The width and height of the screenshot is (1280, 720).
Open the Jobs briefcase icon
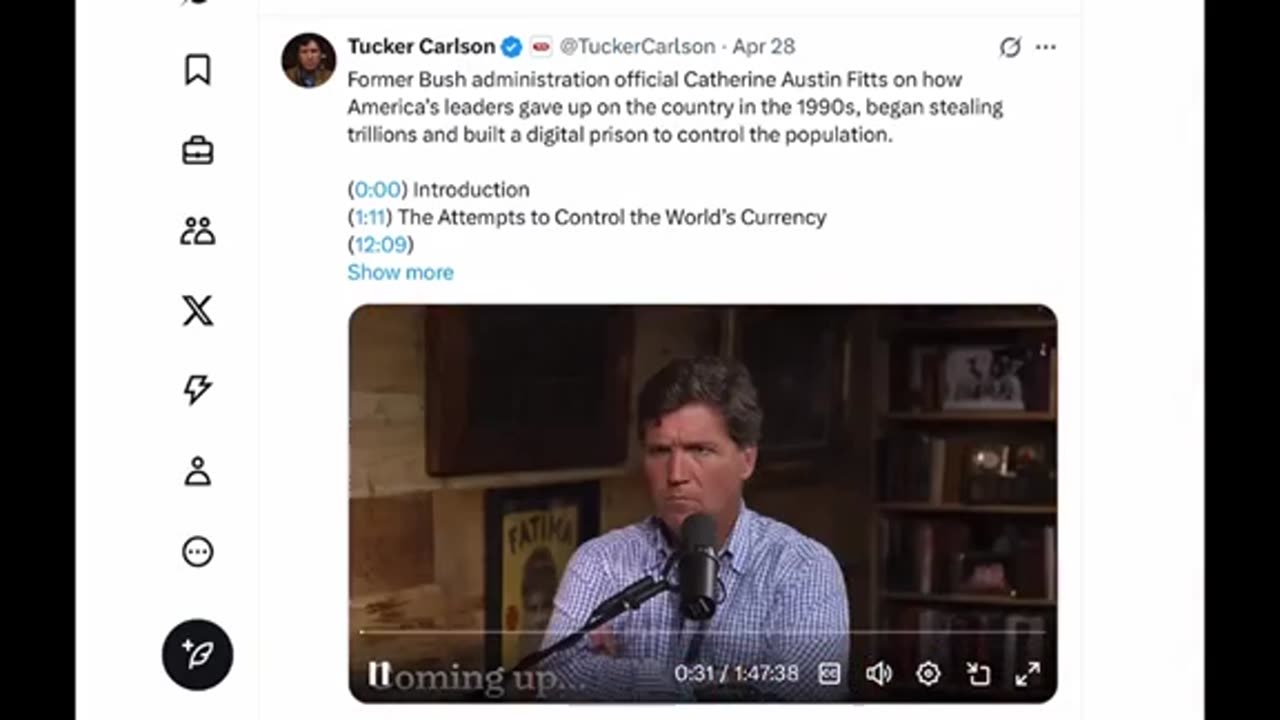click(197, 151)
